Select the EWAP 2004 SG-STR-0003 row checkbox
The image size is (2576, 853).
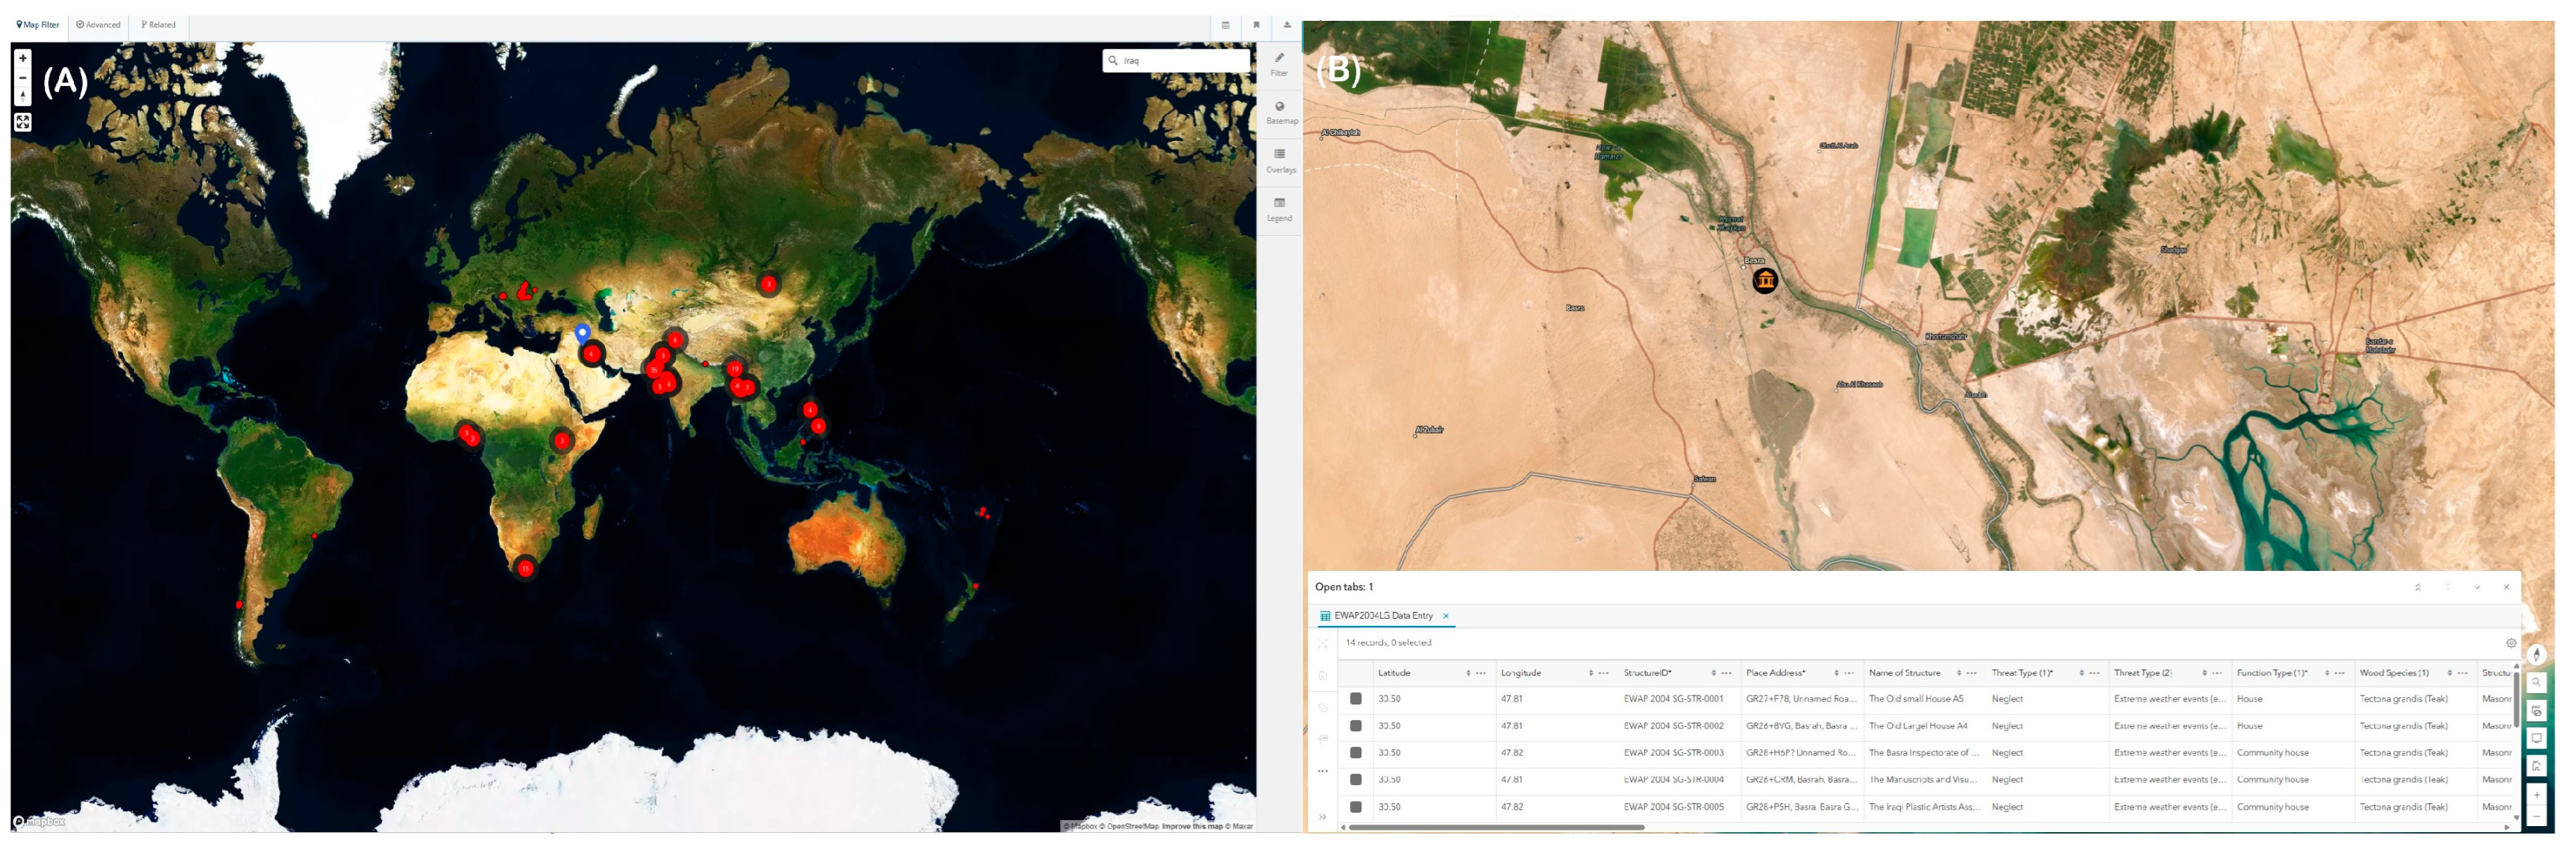click(1356, 753)
